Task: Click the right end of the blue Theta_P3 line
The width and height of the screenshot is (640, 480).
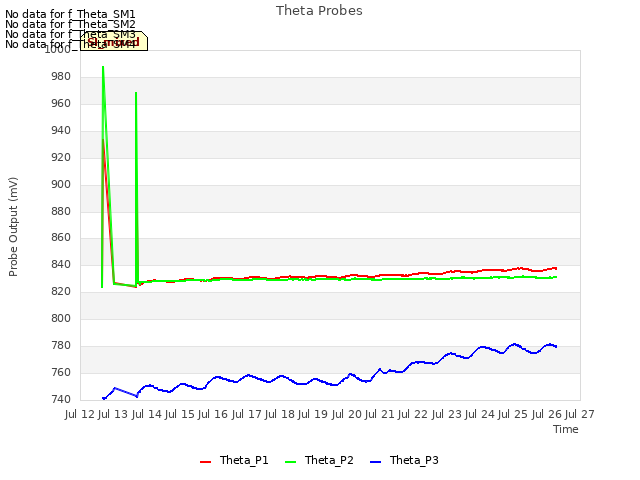Action: point(556,347)
